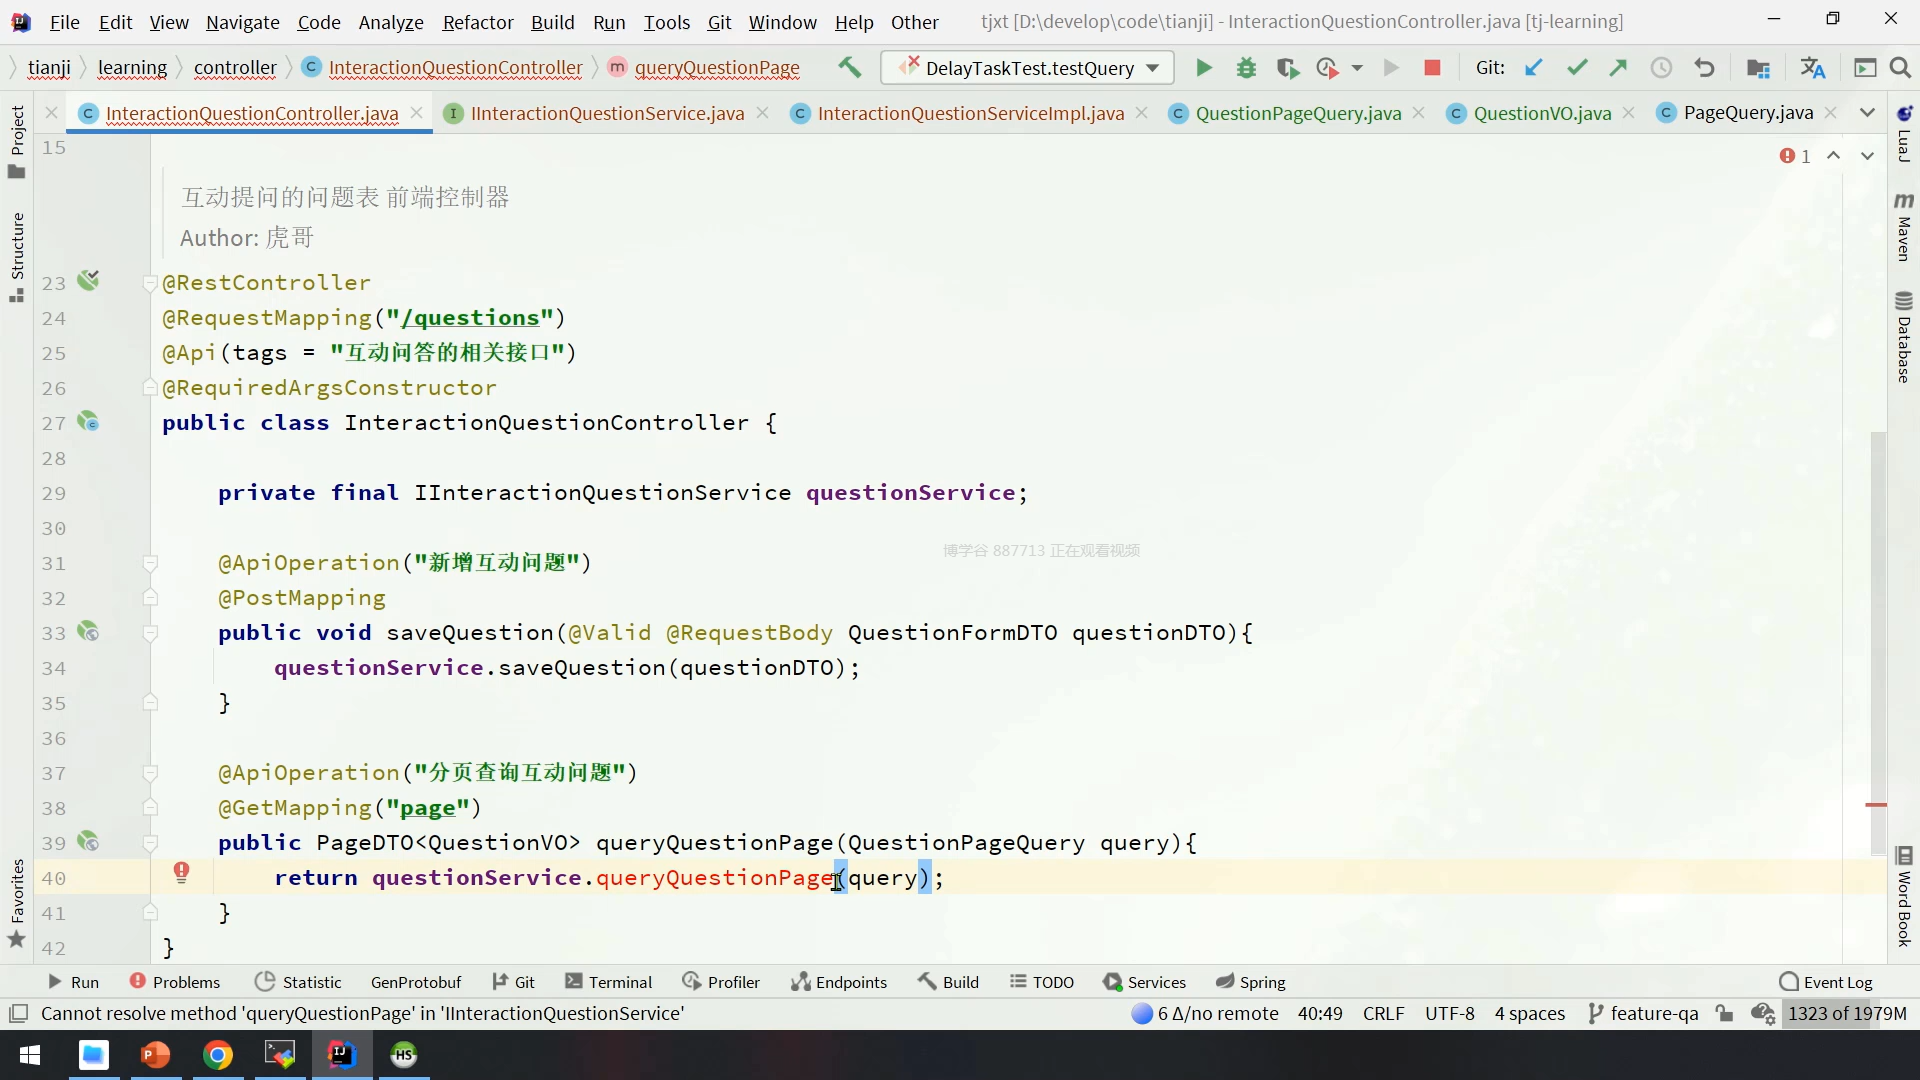Toggle the read-only lock icon in status bar

[1724, 1013]
